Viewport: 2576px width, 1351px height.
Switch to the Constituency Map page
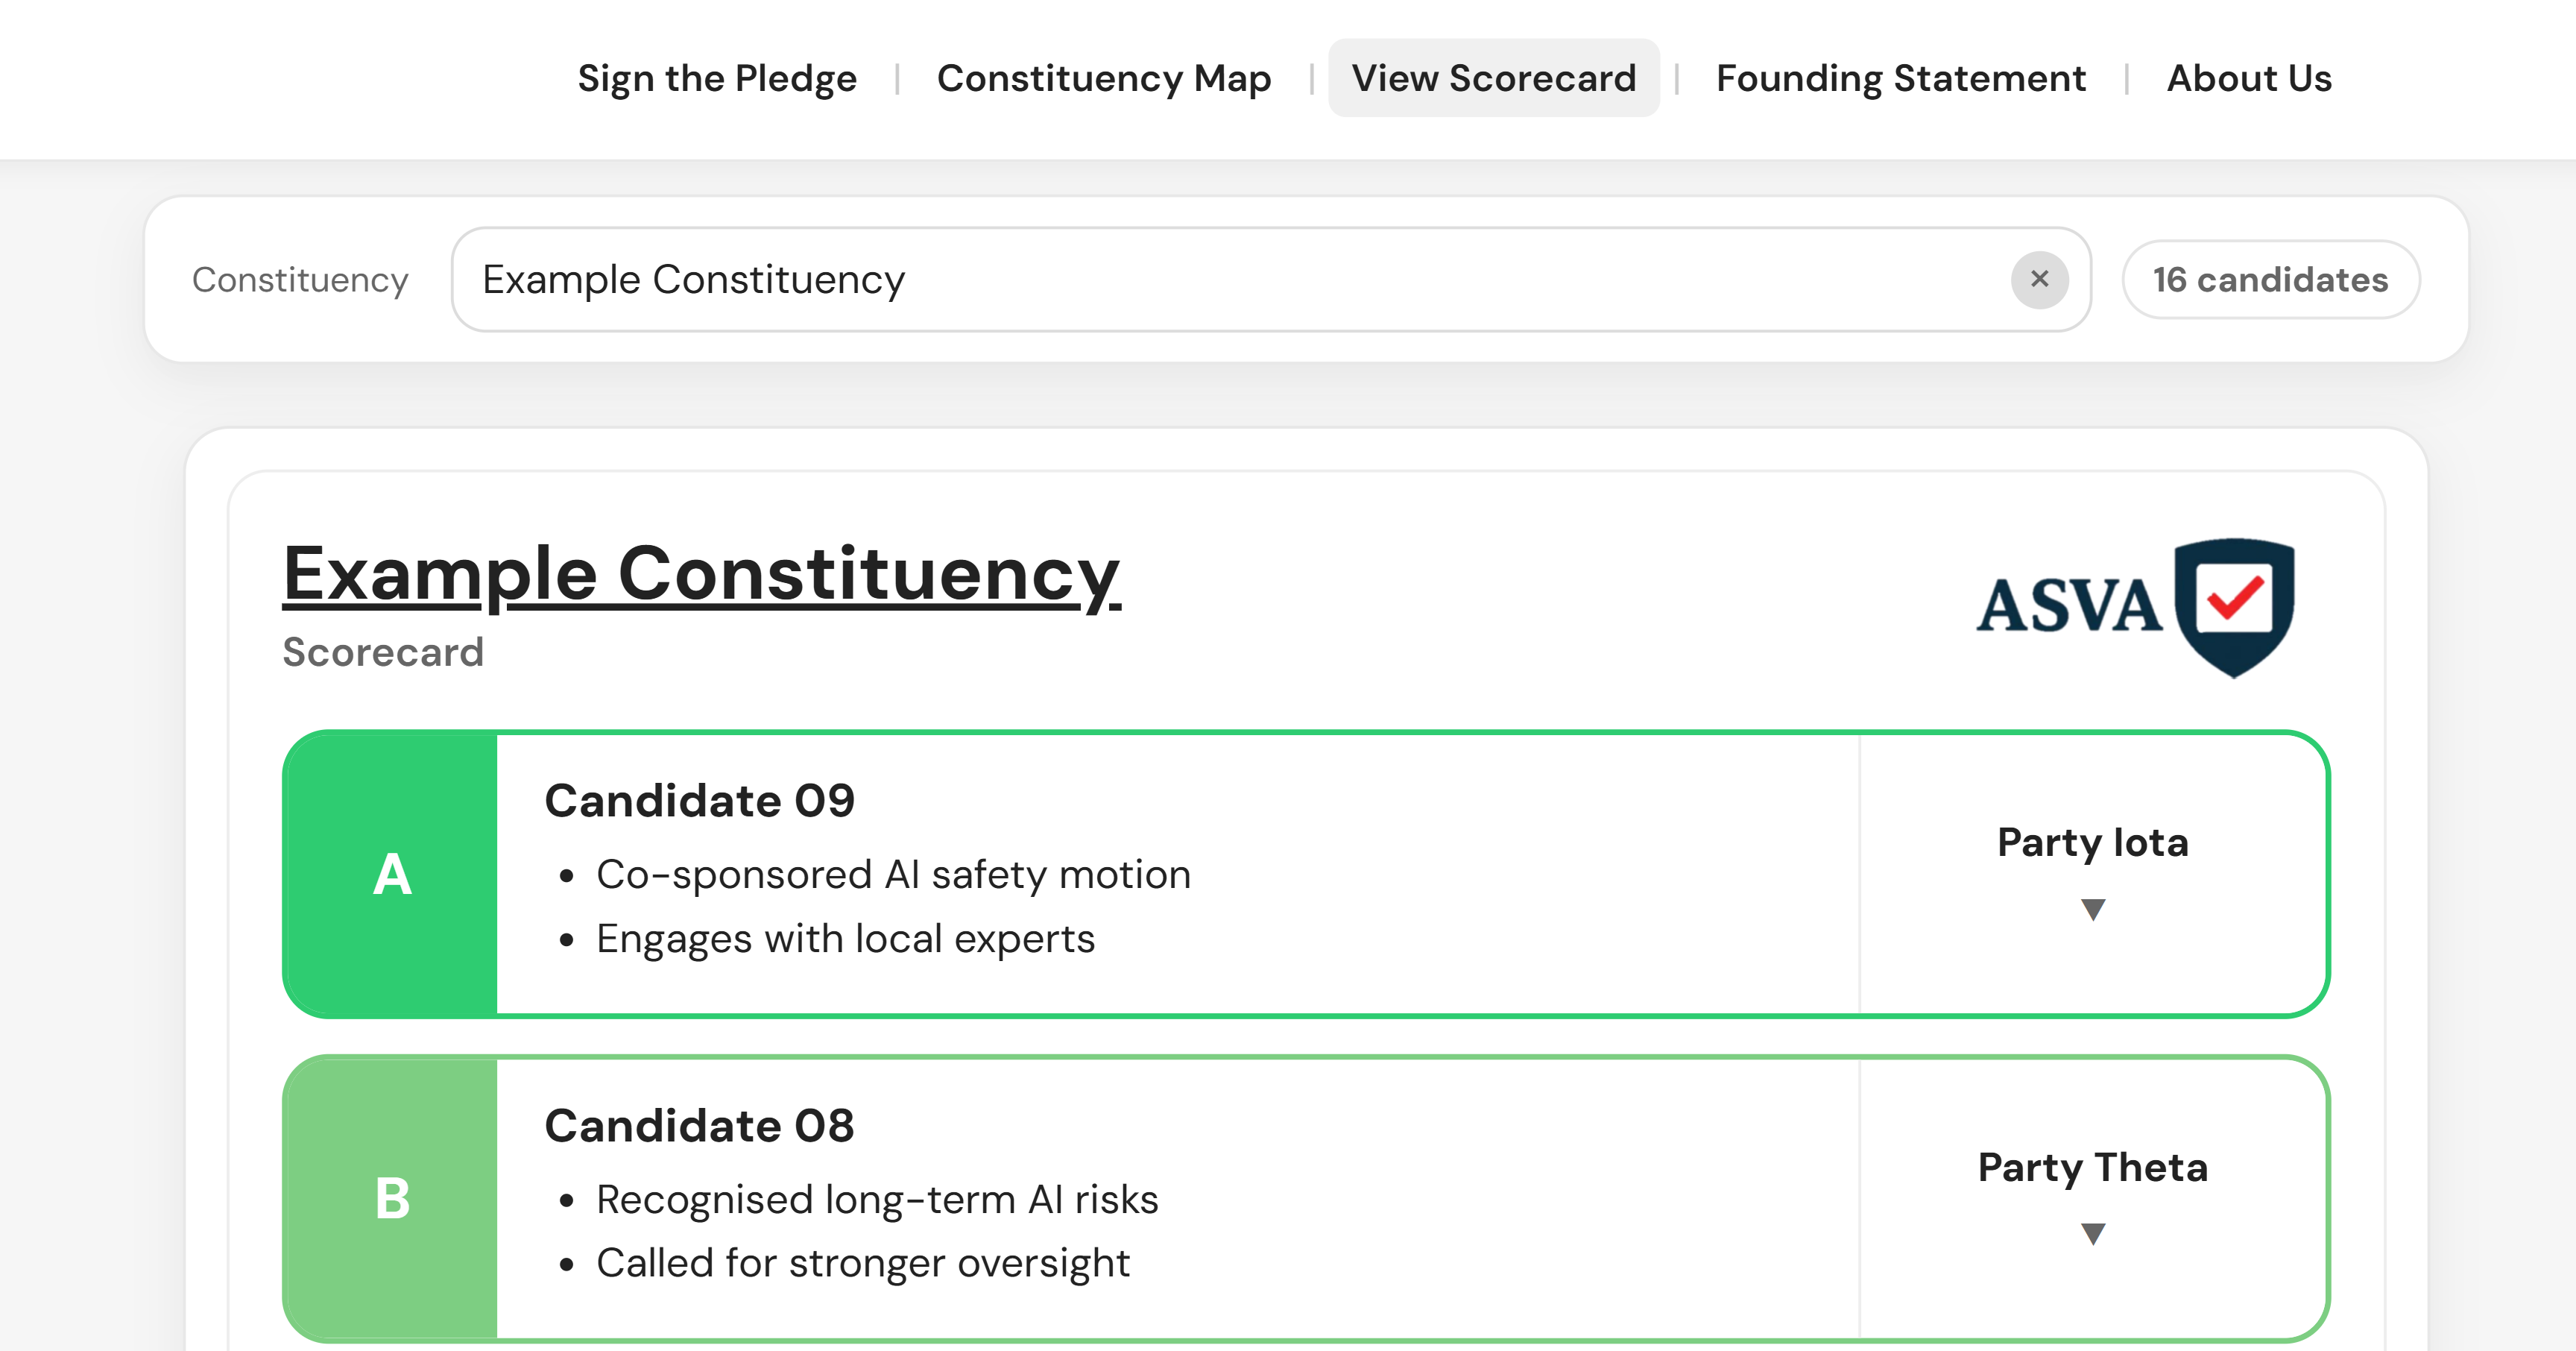1105,78
